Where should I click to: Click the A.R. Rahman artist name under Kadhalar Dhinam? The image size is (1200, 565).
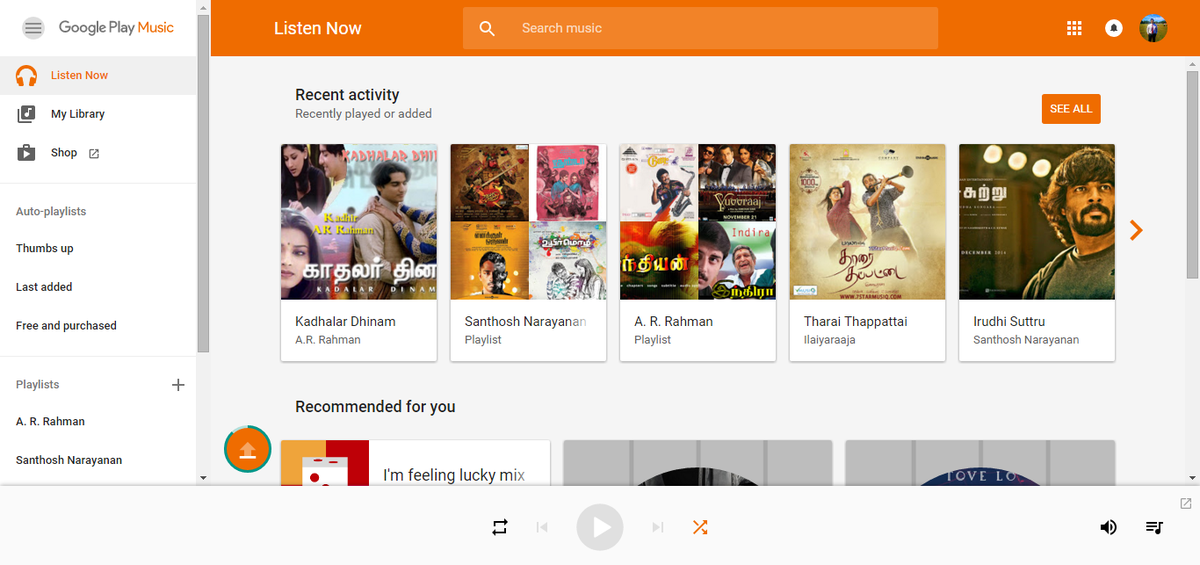(x=328, y=340)
